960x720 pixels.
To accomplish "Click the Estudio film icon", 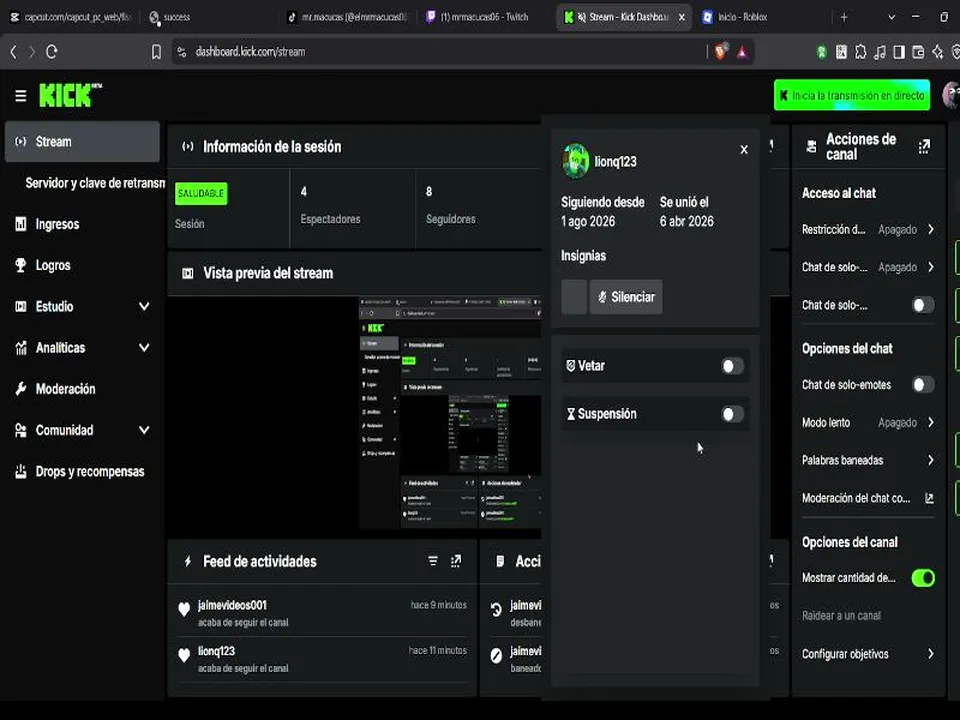I will [x=21, y=306].
